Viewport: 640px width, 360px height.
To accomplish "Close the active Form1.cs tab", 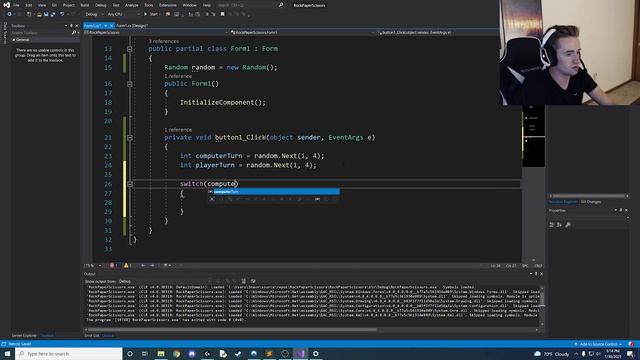I will 111,26.
